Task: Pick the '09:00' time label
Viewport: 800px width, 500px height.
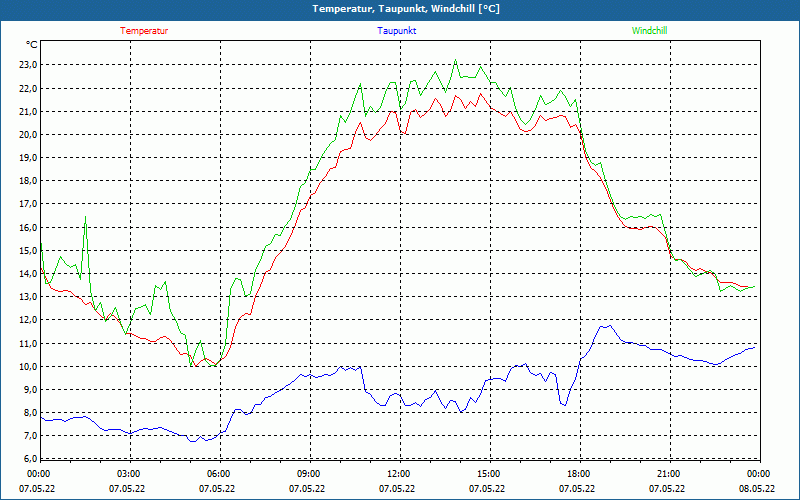Action: [309, 474]
